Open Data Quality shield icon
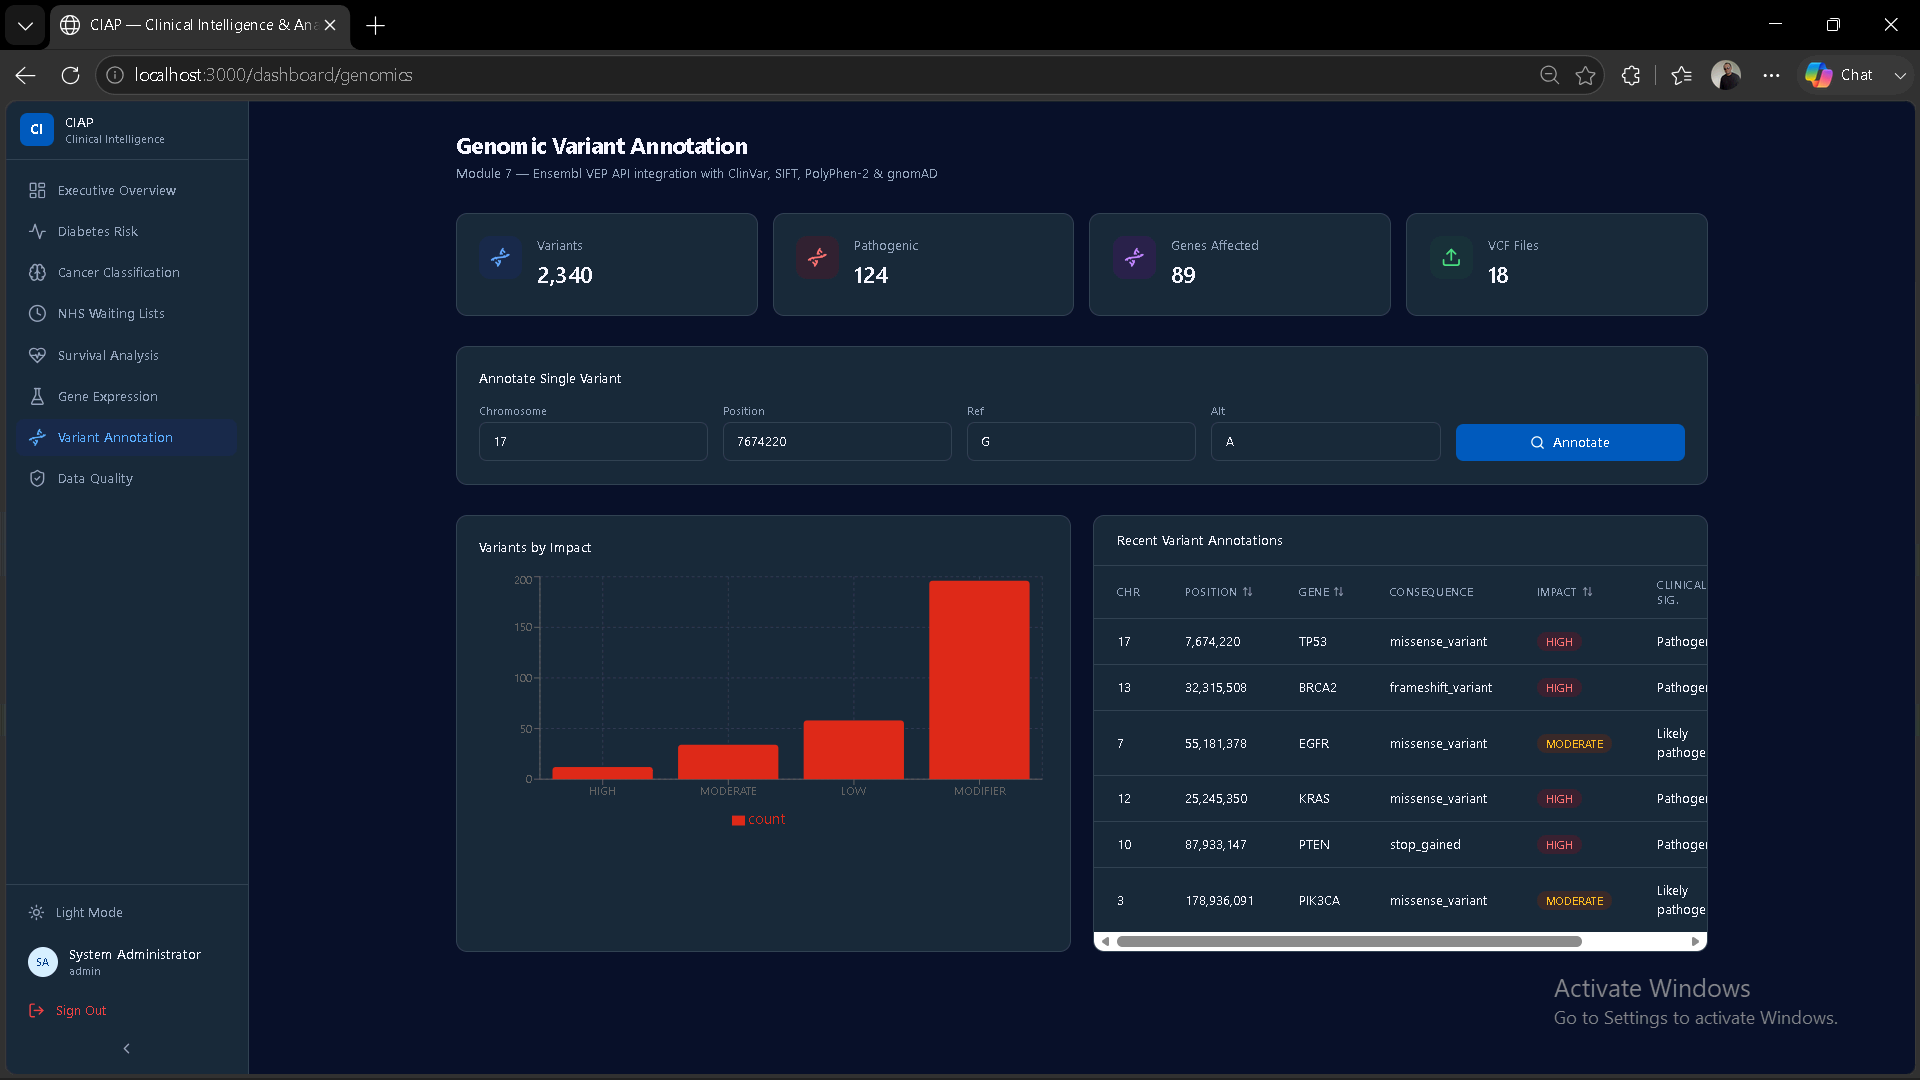 [x=37, y=478]
